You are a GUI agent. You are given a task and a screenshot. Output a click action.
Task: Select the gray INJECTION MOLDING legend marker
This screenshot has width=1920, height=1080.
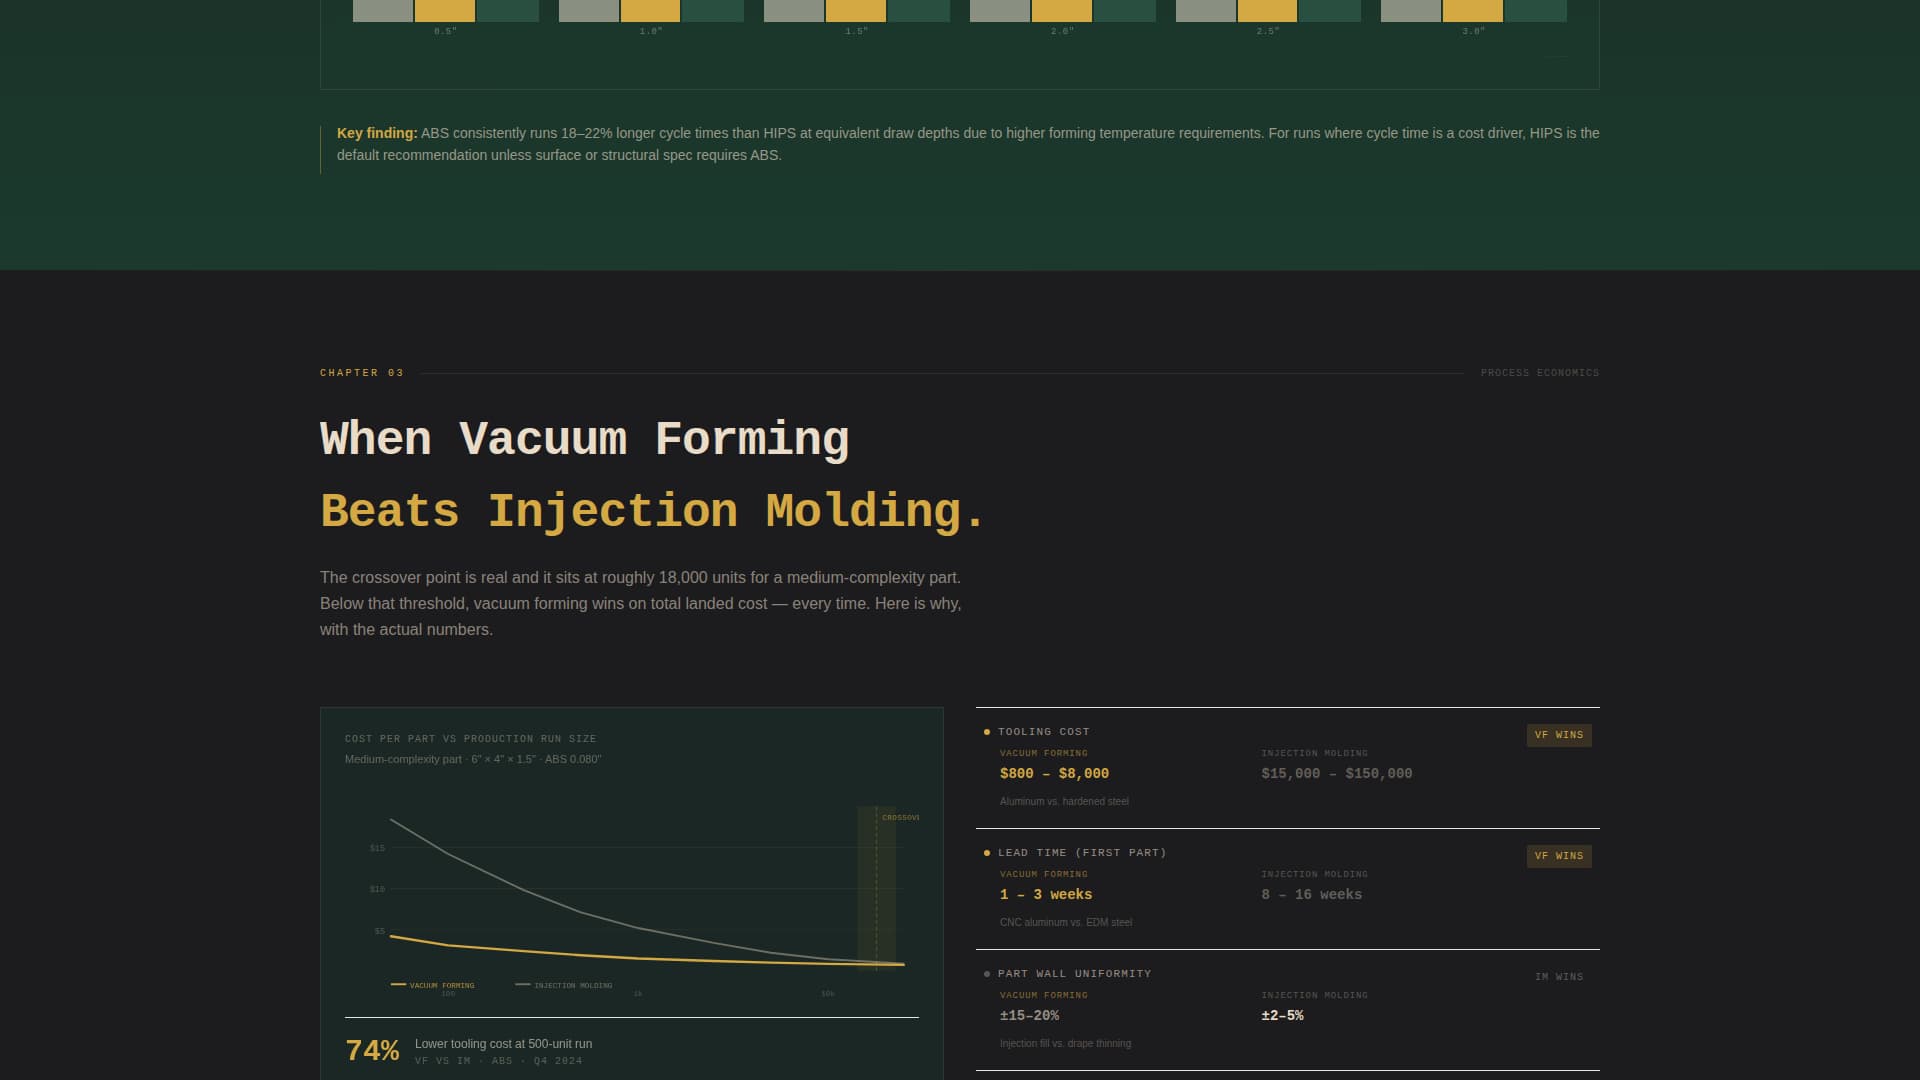coord(521,985)
